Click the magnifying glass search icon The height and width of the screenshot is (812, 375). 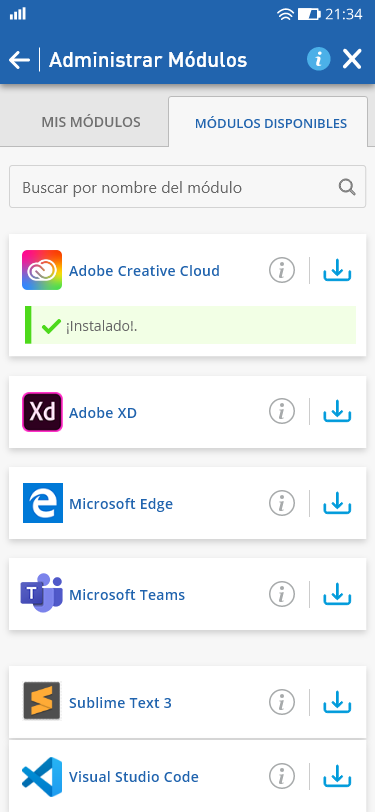point(347,187)
